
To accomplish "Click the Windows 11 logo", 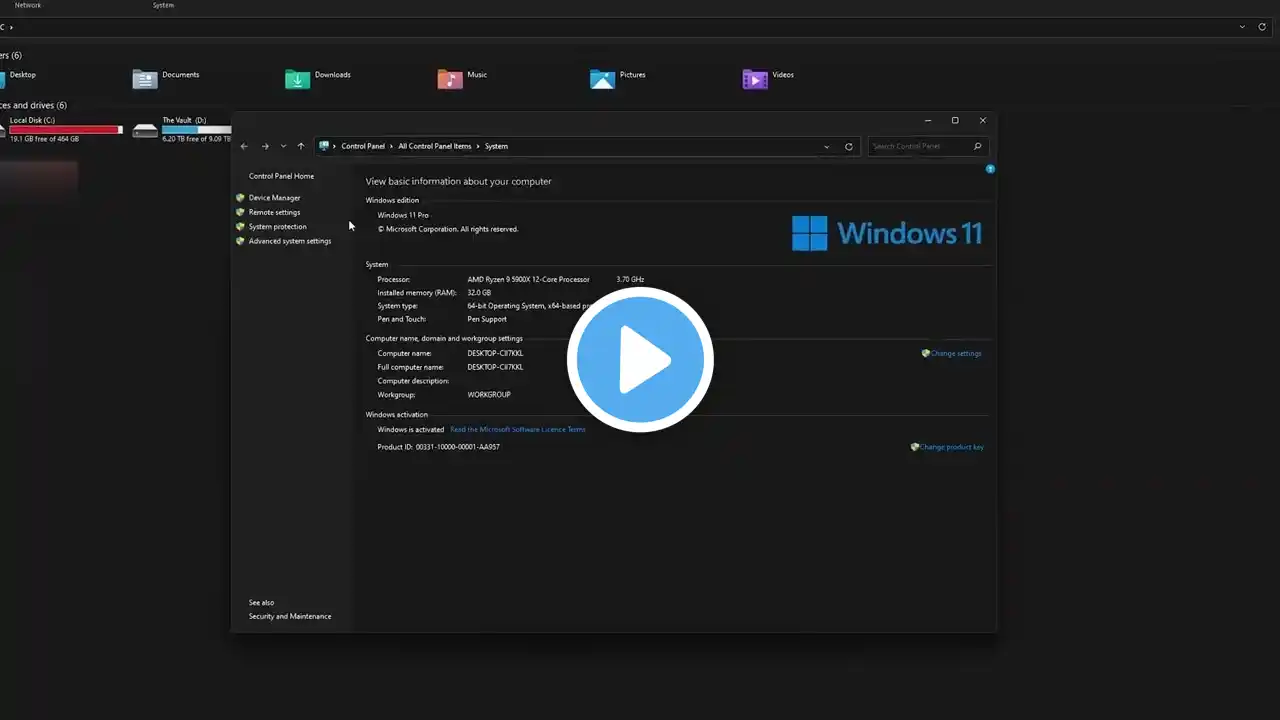I will point(887,233).
